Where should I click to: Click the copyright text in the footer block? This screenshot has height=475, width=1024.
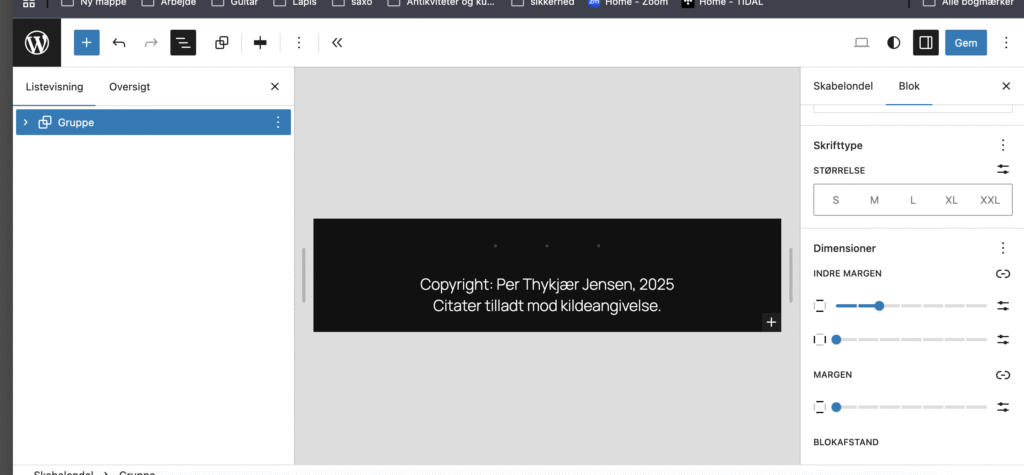[547, 285]
